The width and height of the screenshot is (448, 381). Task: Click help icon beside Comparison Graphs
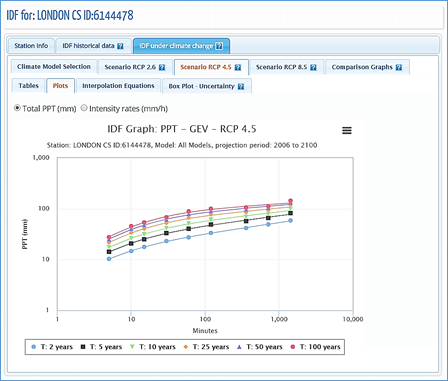coord(399,67)
